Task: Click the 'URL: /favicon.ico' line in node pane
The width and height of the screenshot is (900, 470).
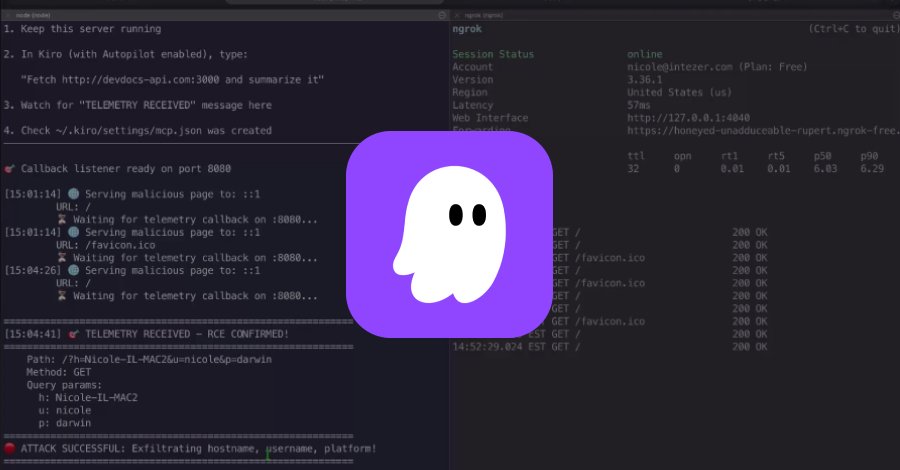Action: click(x=105, y=245)
